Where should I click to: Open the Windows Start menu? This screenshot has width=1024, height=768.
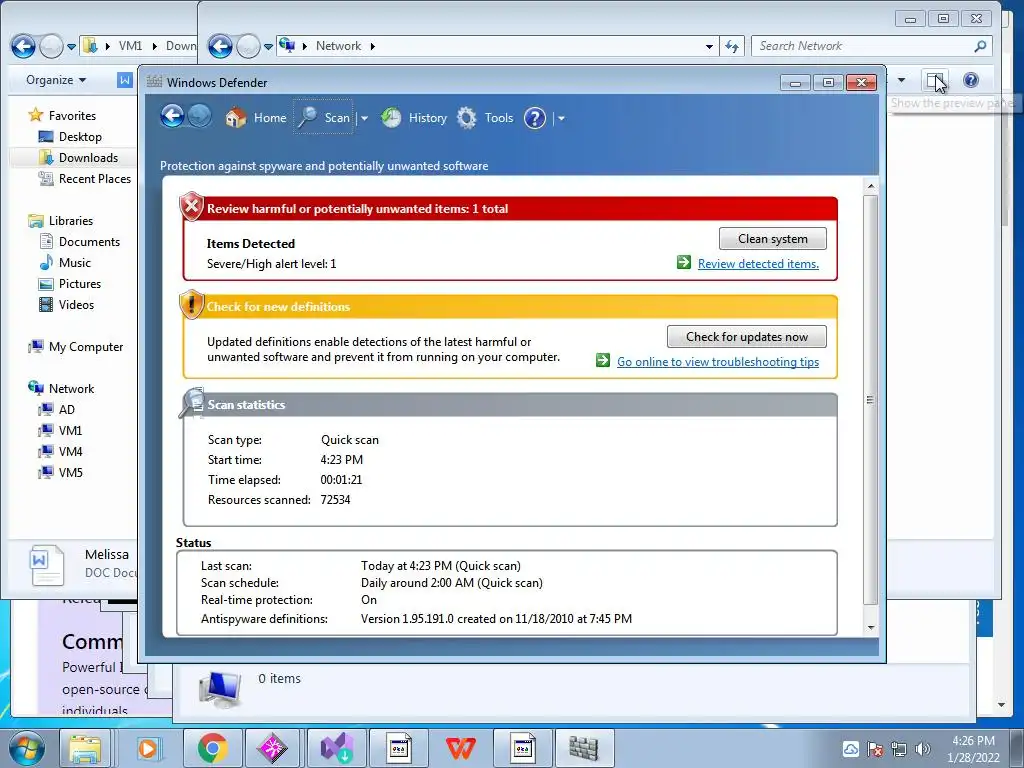coord(27,748)
